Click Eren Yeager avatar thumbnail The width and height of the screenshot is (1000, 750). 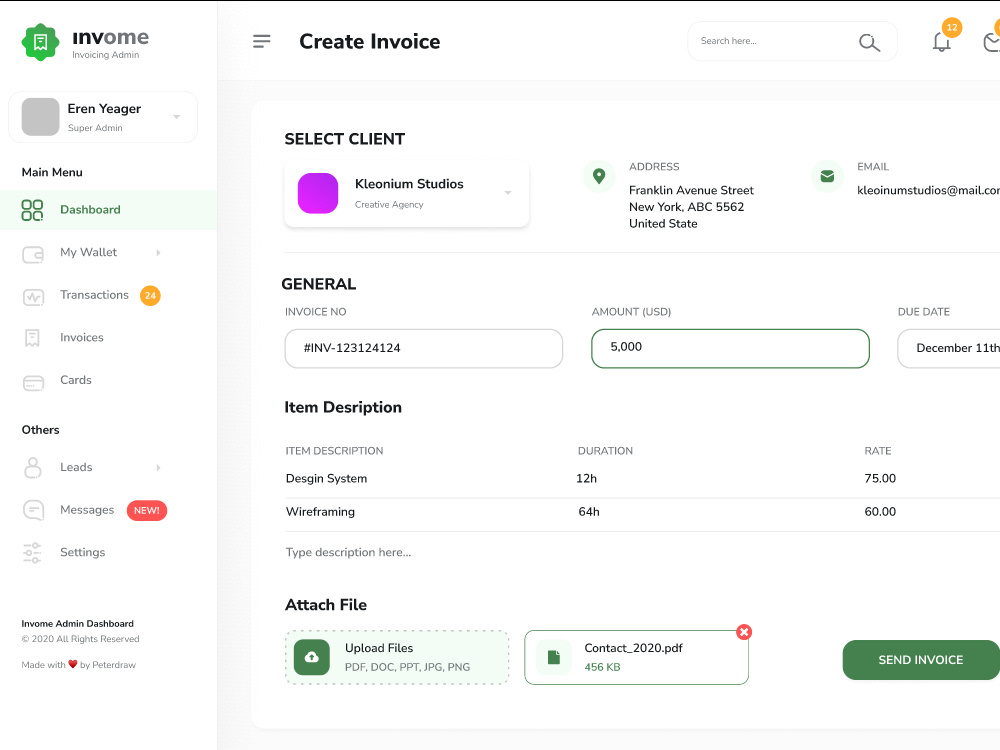[41, 117]
